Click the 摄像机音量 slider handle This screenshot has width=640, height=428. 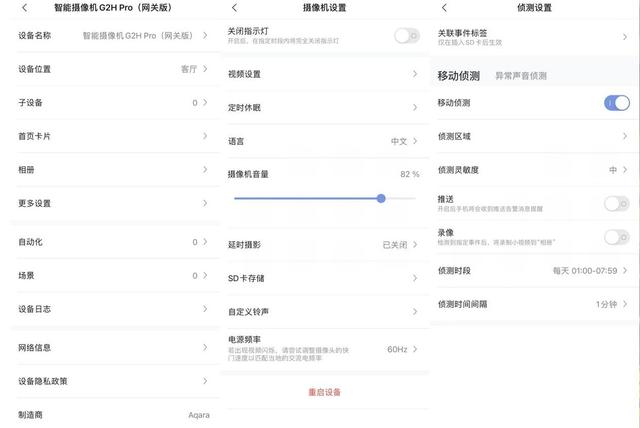pos(381,199)
